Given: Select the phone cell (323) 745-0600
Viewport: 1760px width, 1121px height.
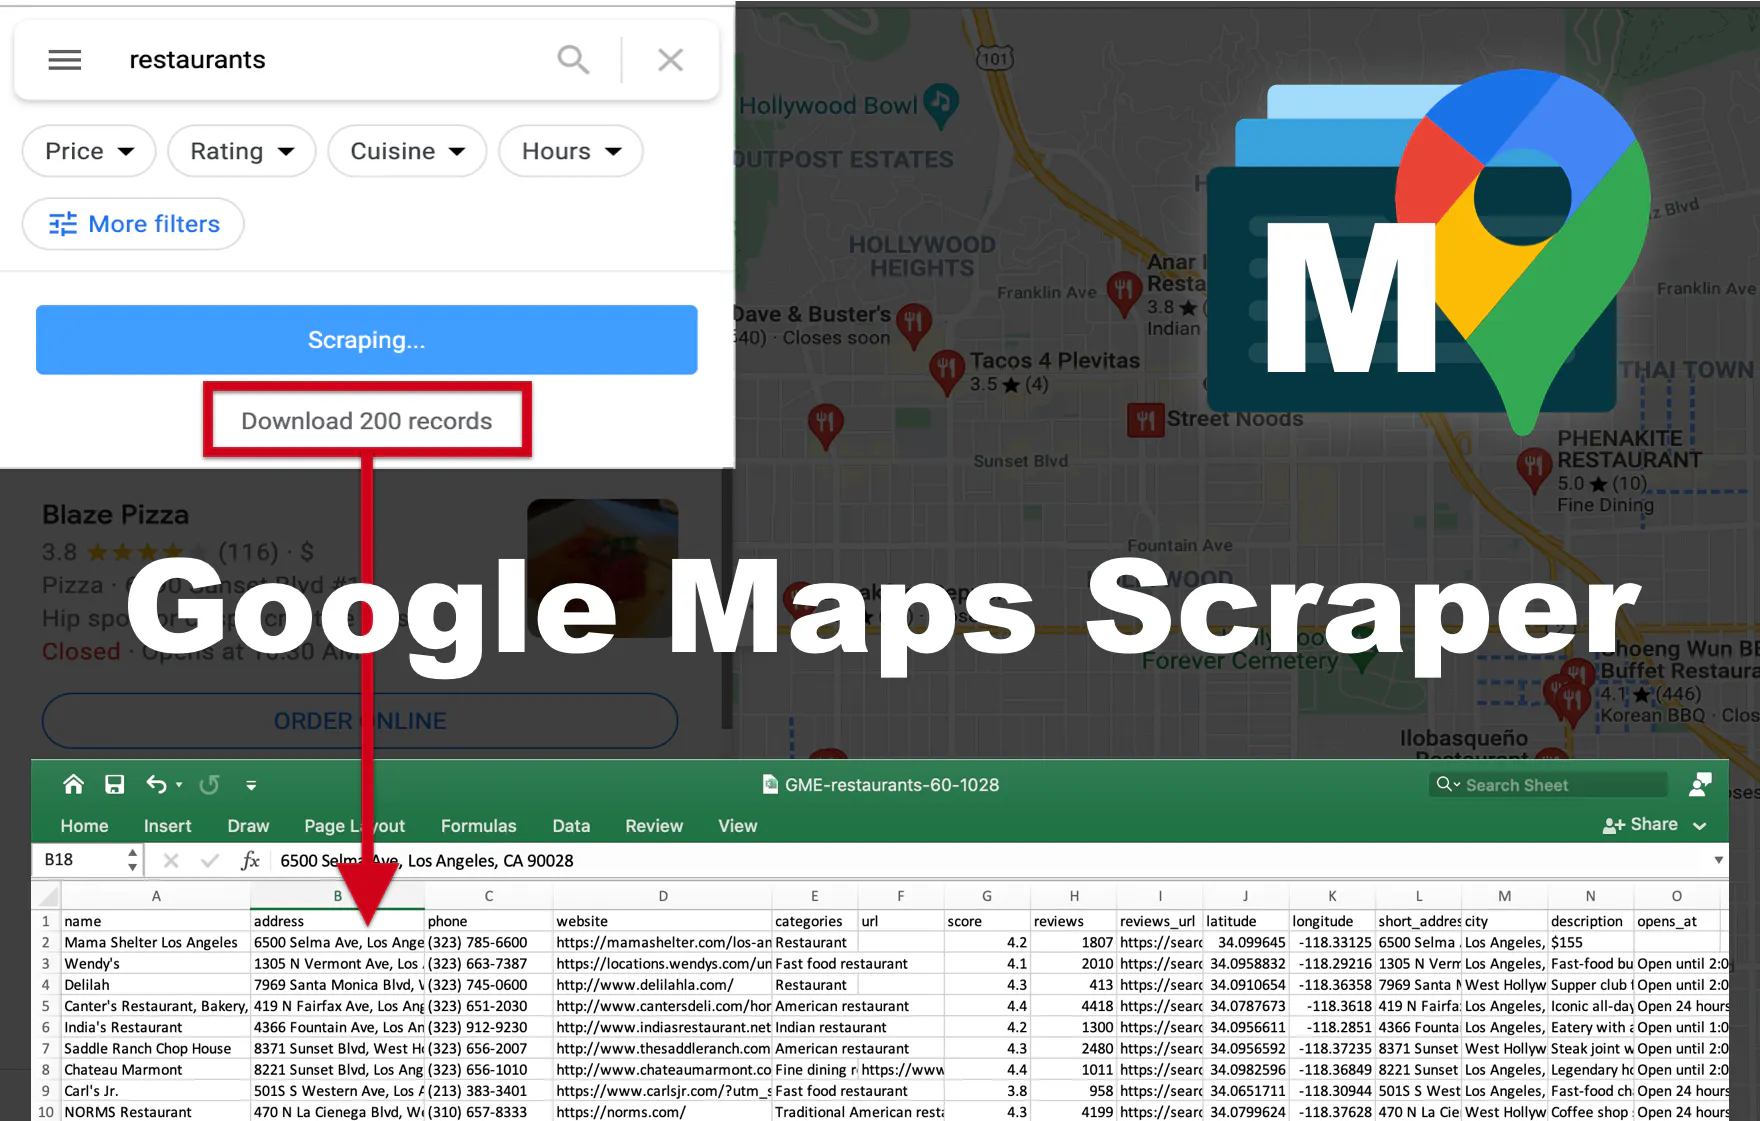Looking at the screenshot, I should (x=489, y=985).
